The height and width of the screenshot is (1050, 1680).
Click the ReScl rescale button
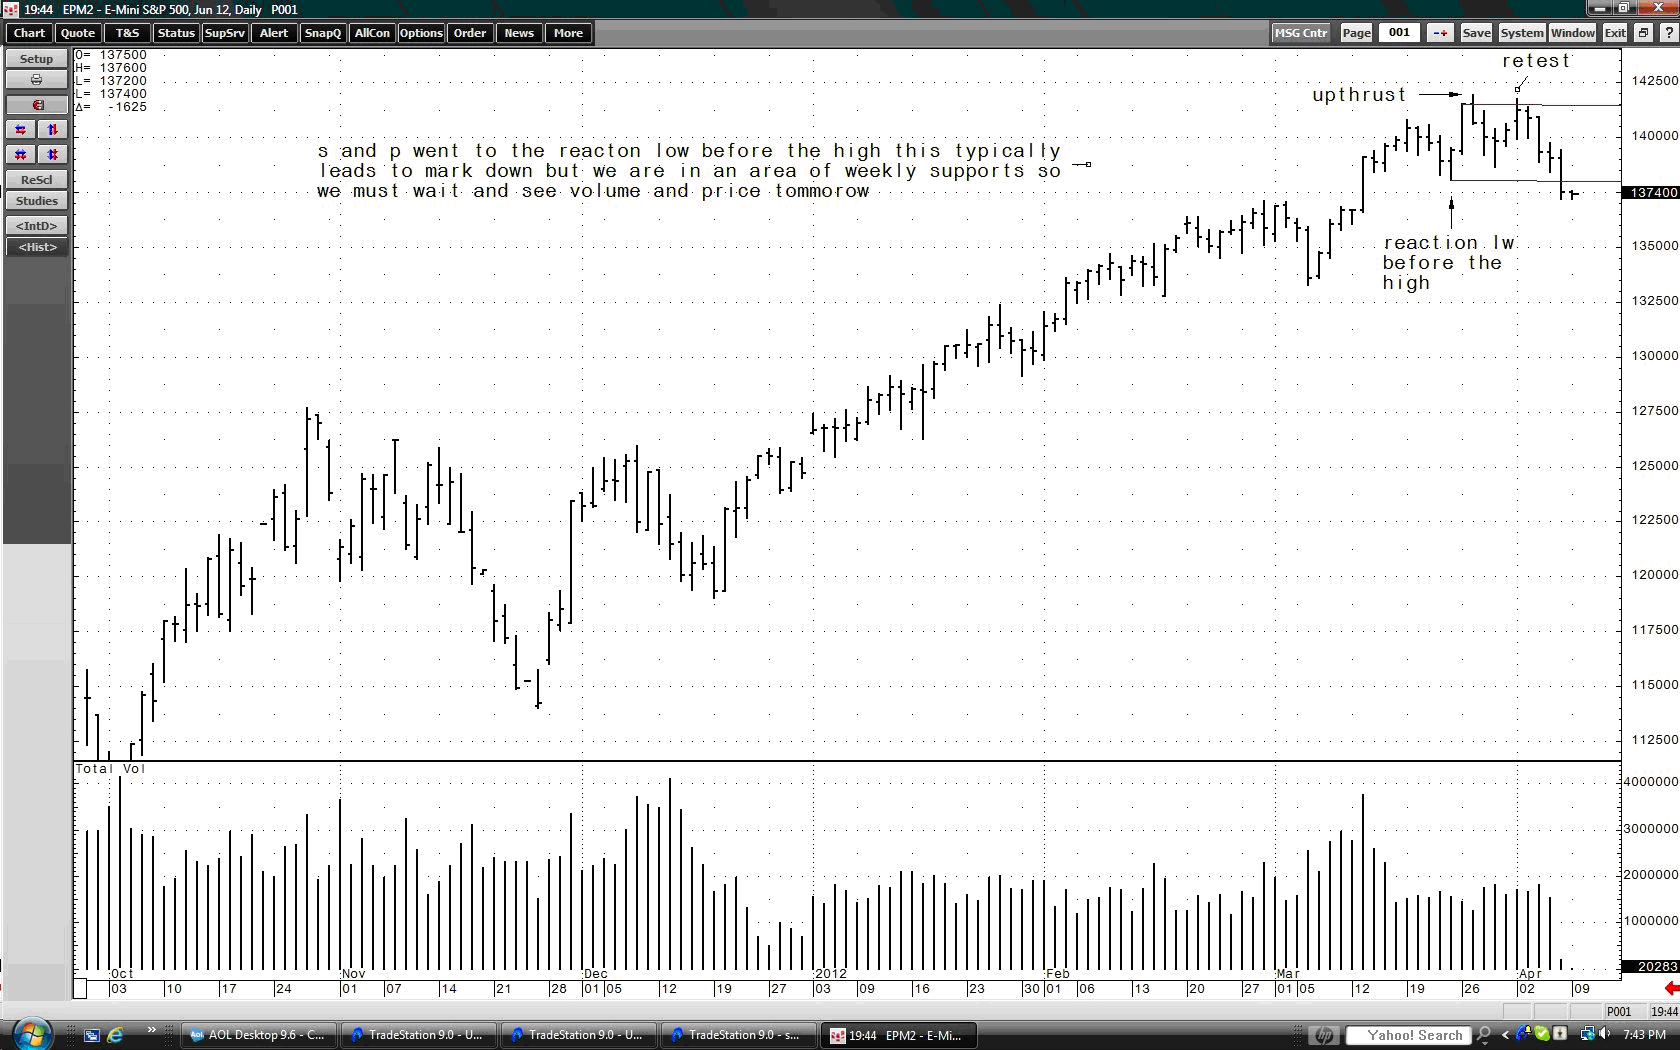pyautogui.click(x=36, y=180)
